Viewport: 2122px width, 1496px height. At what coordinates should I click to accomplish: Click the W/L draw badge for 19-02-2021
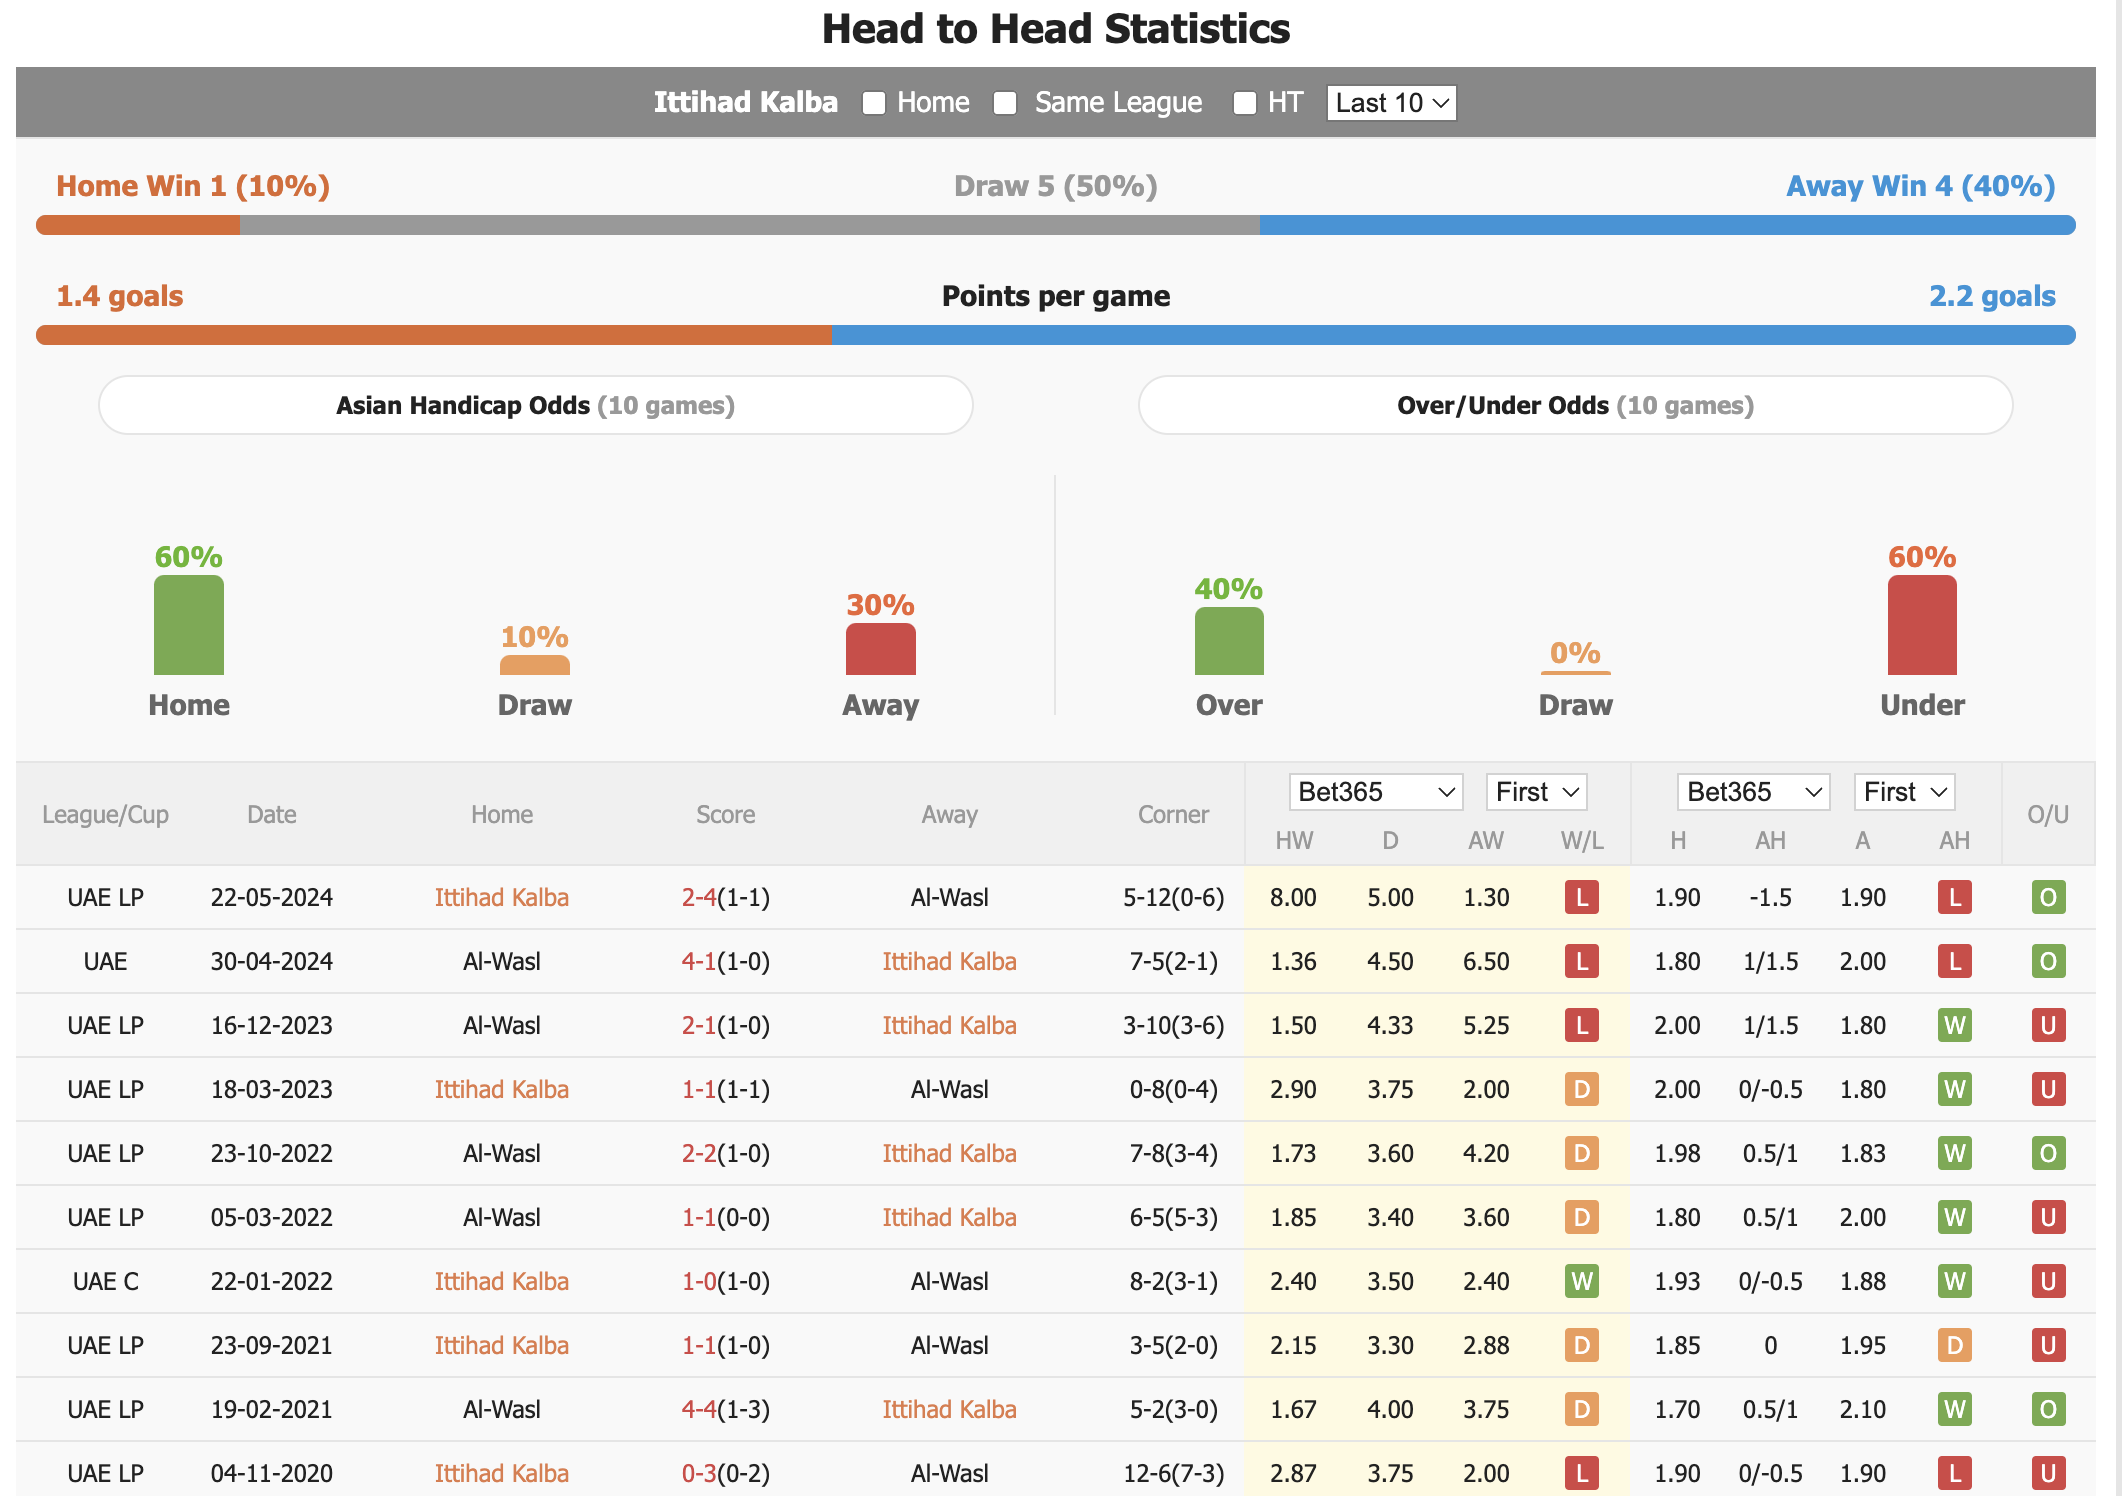click(x=1582, y=1409)
